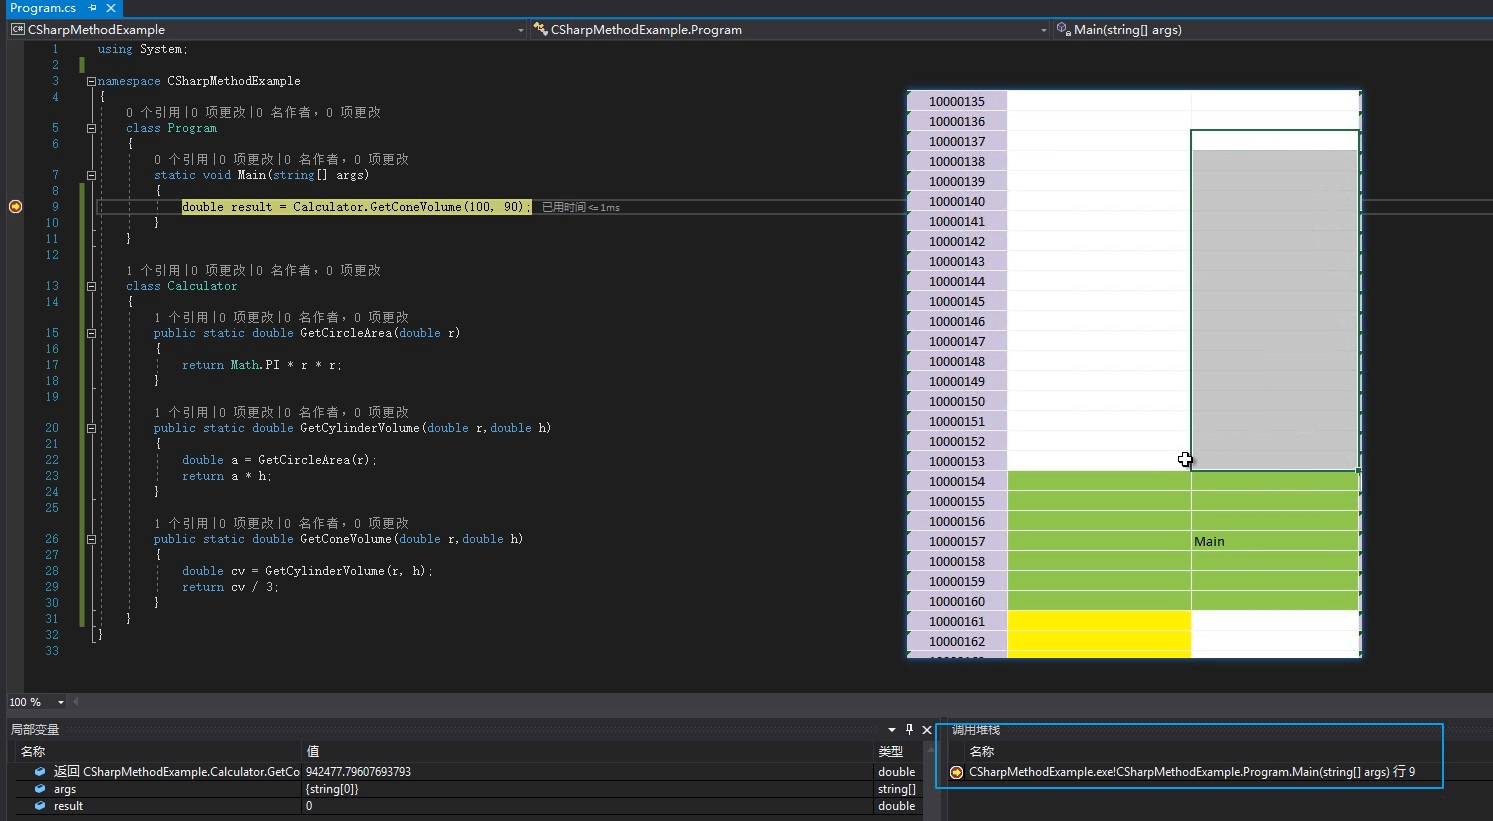Pin the Program.cs tab
The height and width of the screenshot is (821, 1493).
92,8
